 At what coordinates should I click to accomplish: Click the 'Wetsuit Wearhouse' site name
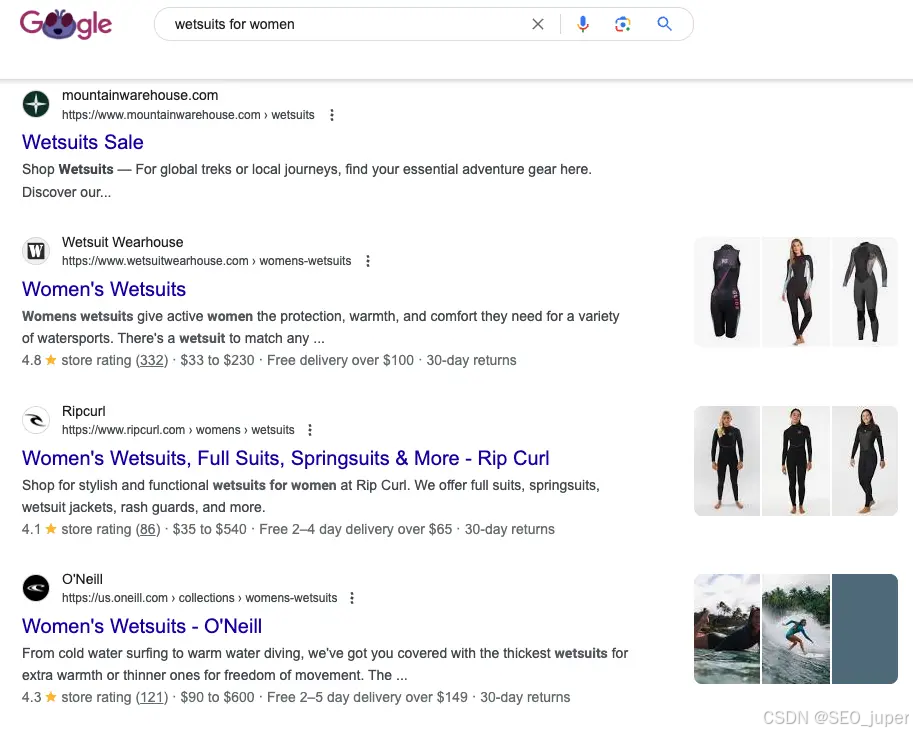point(122,242)
